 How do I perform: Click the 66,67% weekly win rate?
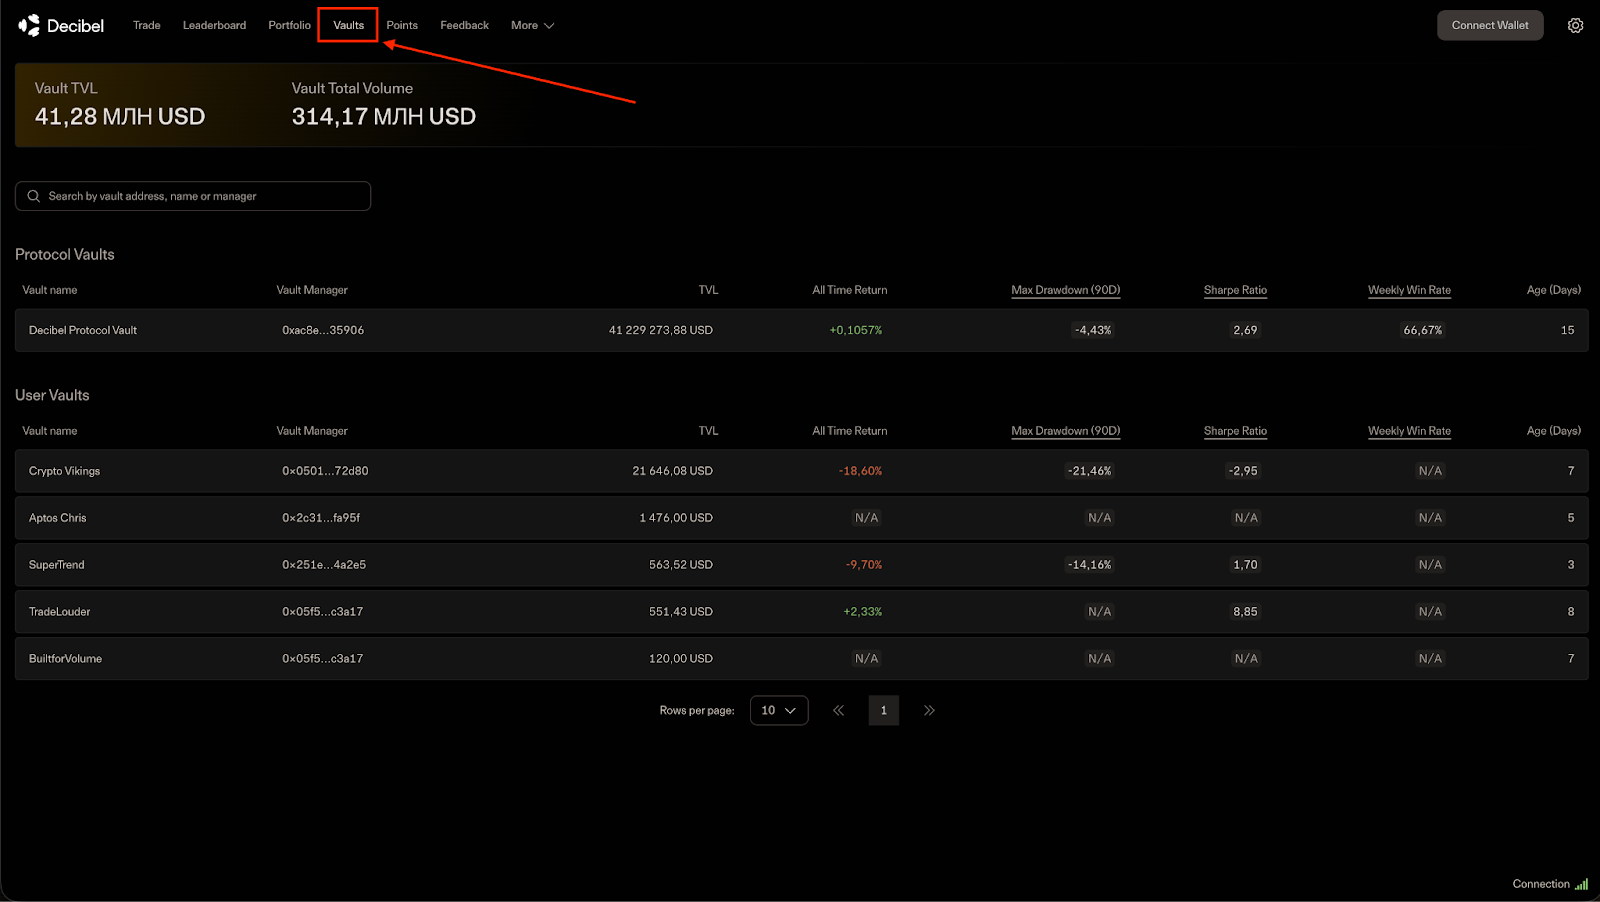pos(1423,330)
